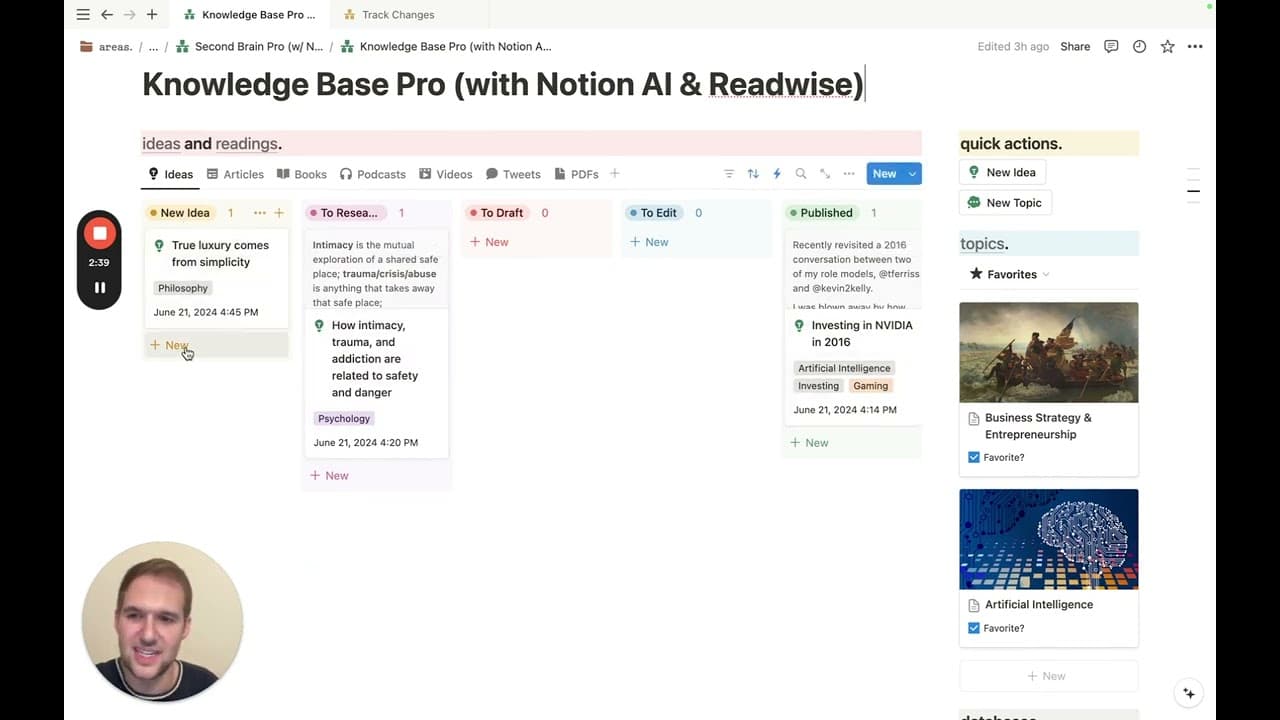Image resolution: width=1280 pixels, height=720 pixels.
Task: Open database as full page
Action: pos(825,174)
